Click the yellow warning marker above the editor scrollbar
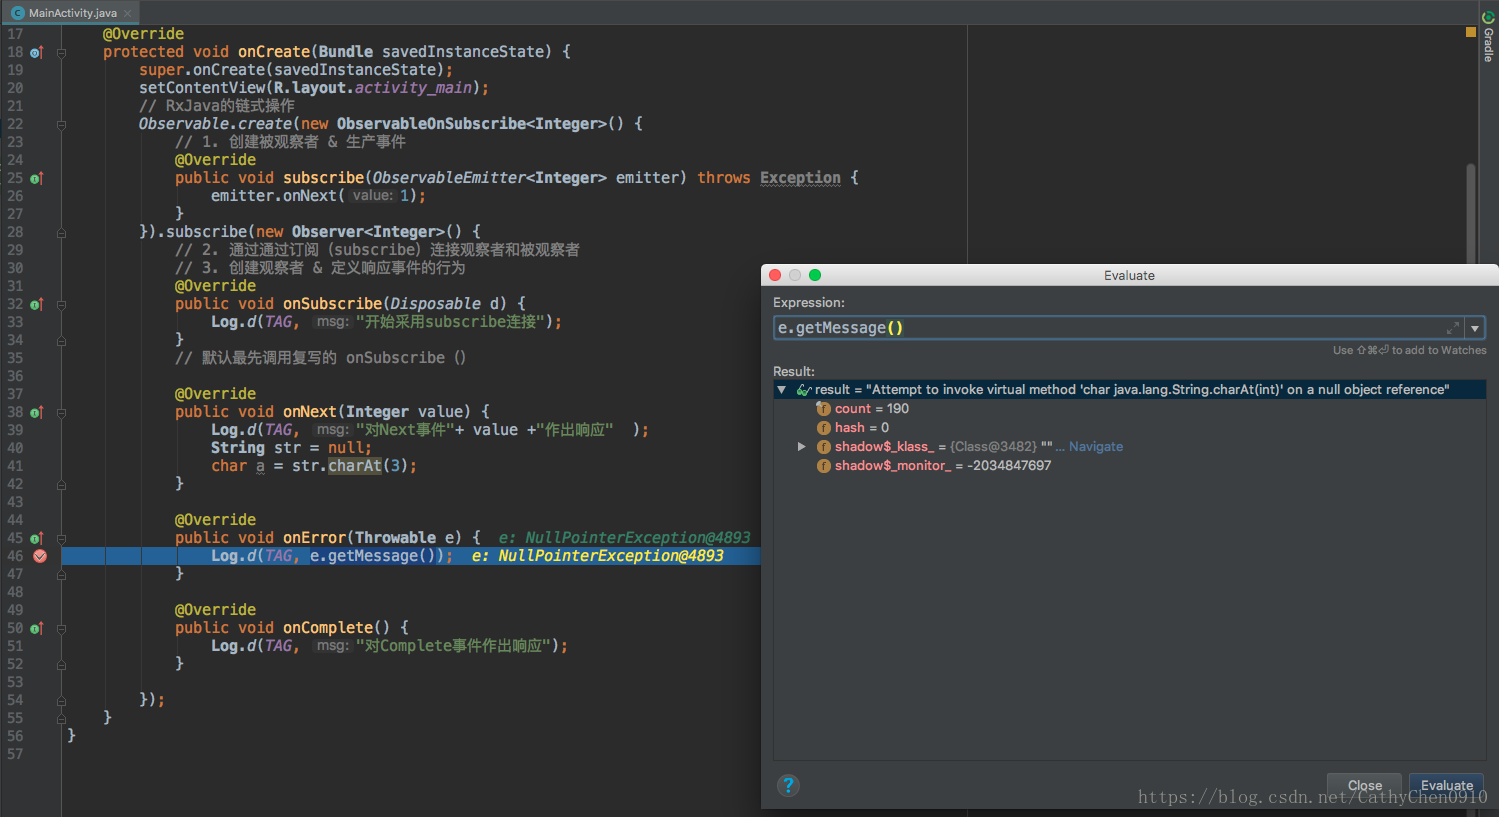Screen dimensions: 1499x817 click(x=1471, y=32)
